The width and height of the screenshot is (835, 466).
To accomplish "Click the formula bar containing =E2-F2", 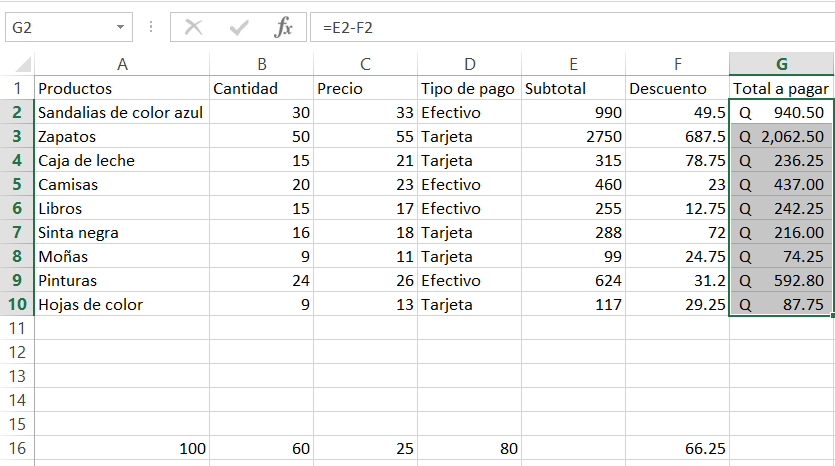I will click(572, 27).
